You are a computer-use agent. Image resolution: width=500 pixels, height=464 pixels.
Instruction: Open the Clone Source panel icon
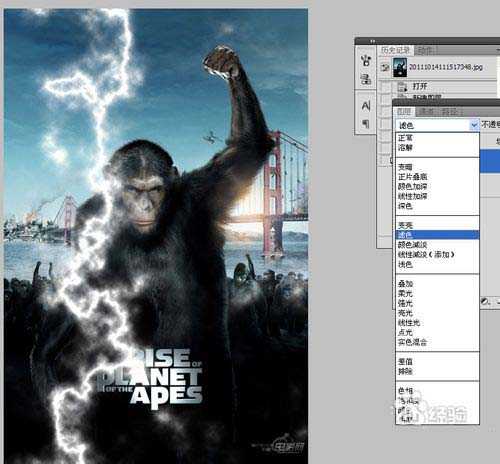coord(366,79)
